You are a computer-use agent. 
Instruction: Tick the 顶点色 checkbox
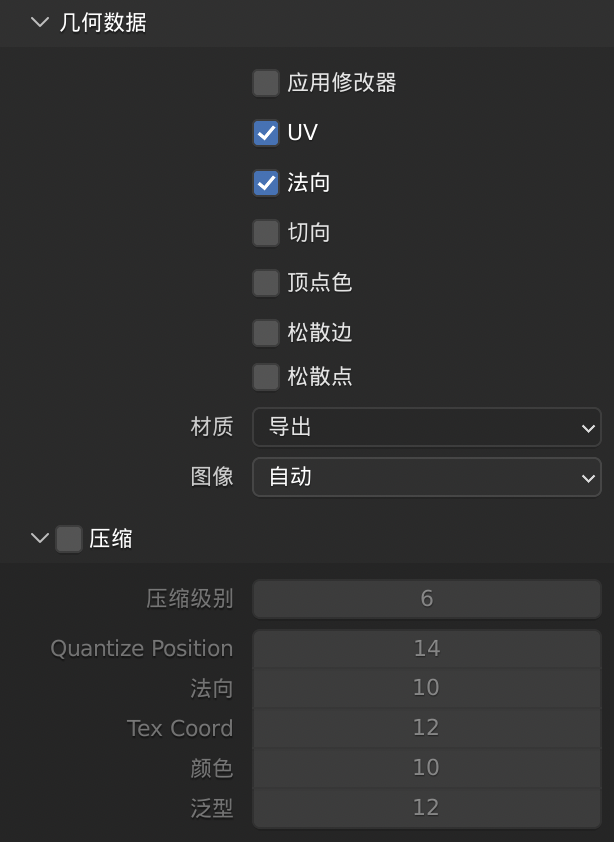266,283
